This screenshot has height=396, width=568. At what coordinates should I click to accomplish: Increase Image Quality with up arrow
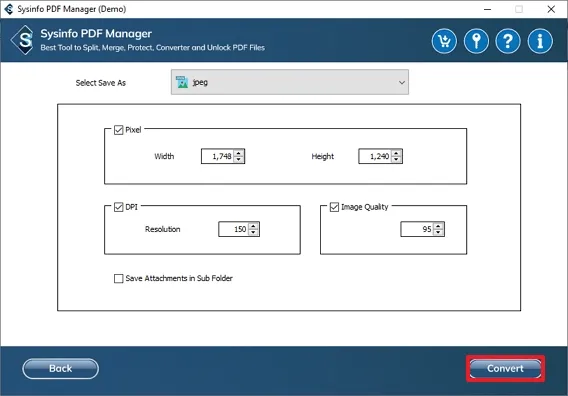click(x=438, y=226)
